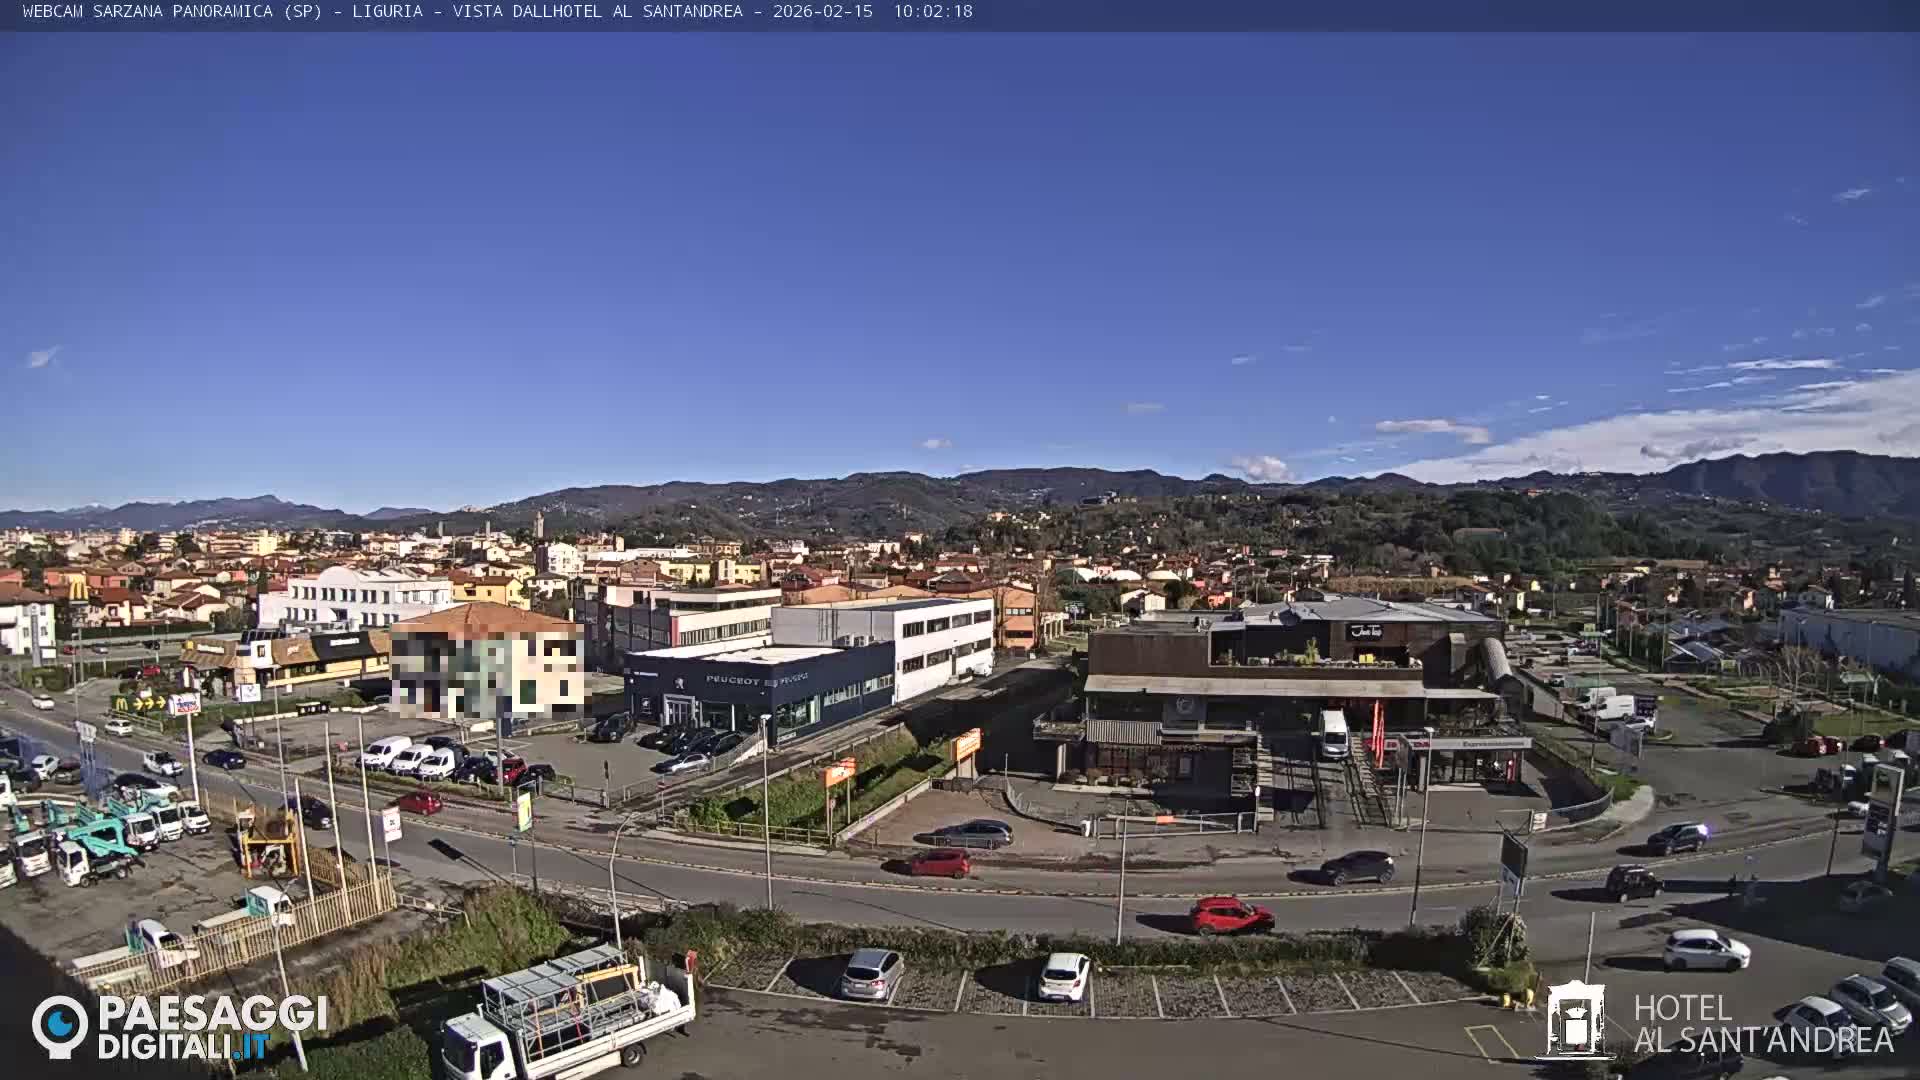Click the Hotel Al Sant'Andrea crest icon
Image resolution: width=1920 pixels, height=1080 pixels.
(x=1575, y=1020)
